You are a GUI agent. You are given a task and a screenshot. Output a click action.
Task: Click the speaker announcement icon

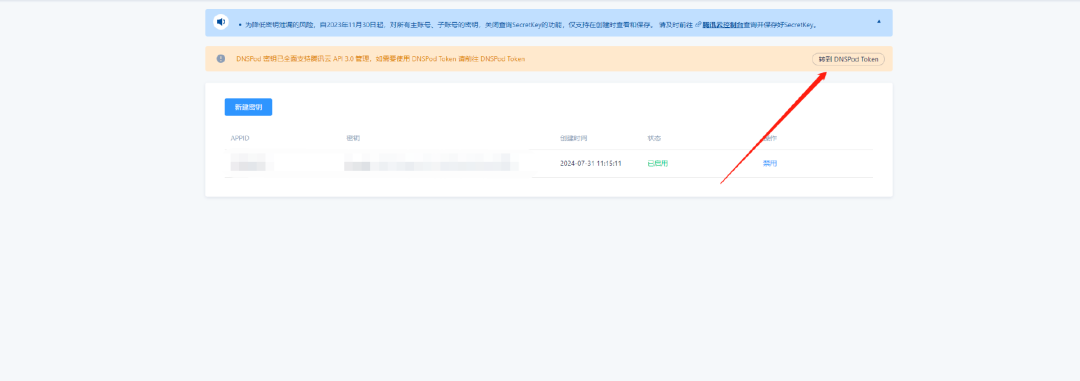(220, 22)
